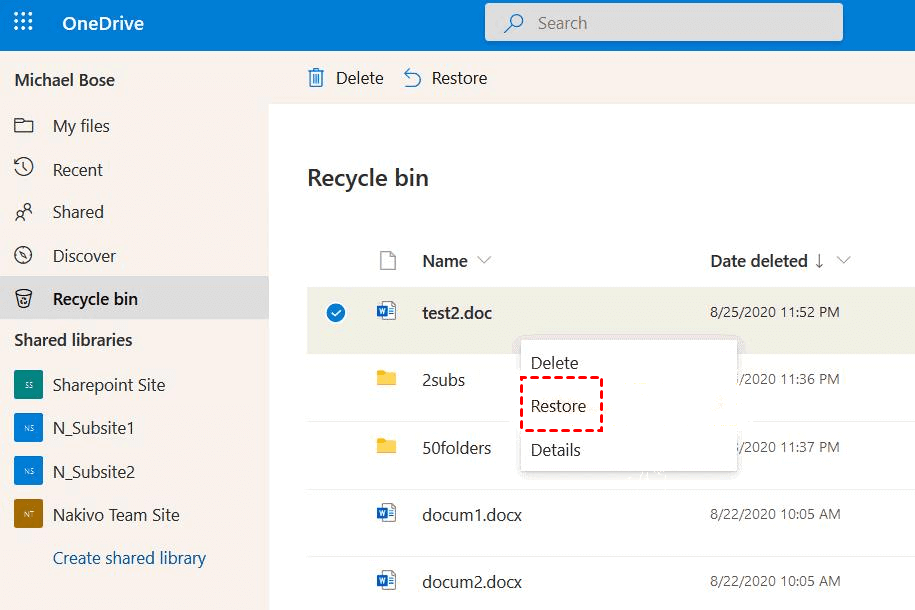
Task: Click the date ending 11:37 PM in 50folders row
Action: click(x=788, y=447)
